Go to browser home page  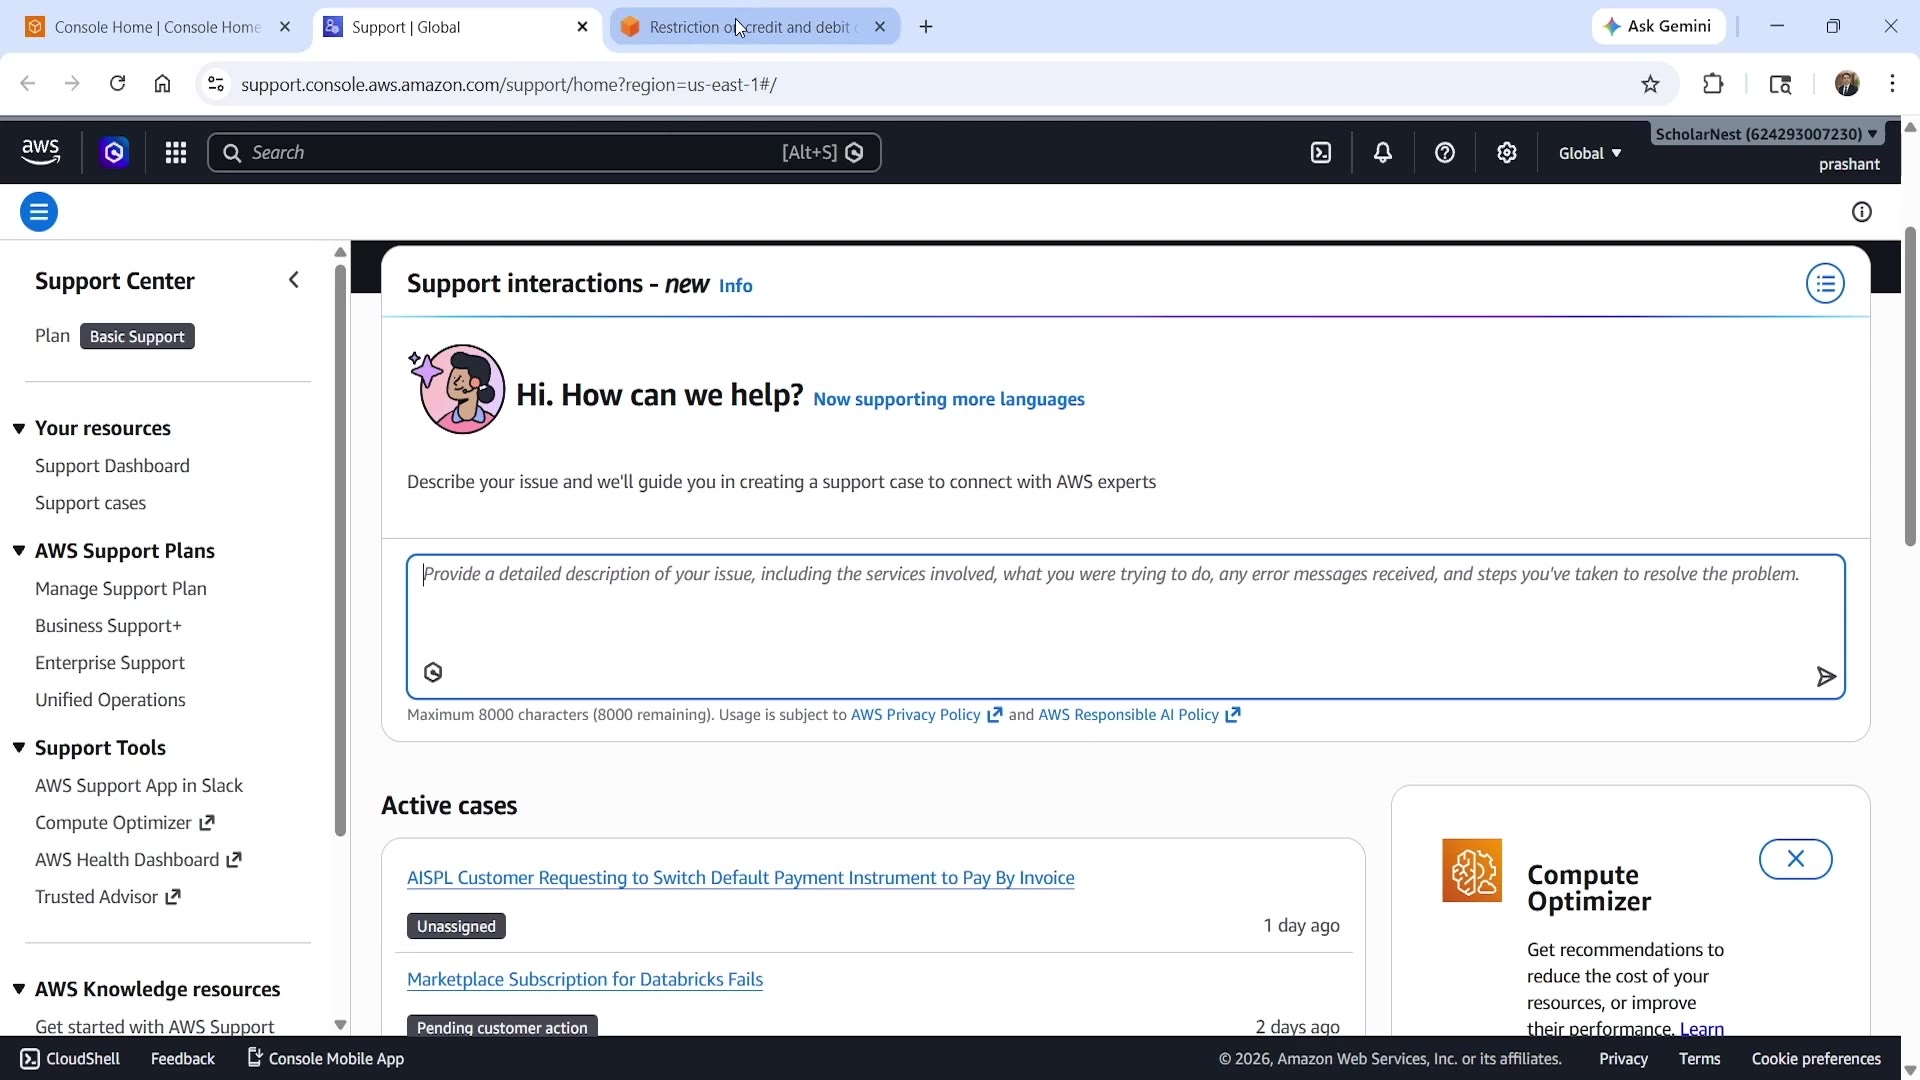[162, 84]
